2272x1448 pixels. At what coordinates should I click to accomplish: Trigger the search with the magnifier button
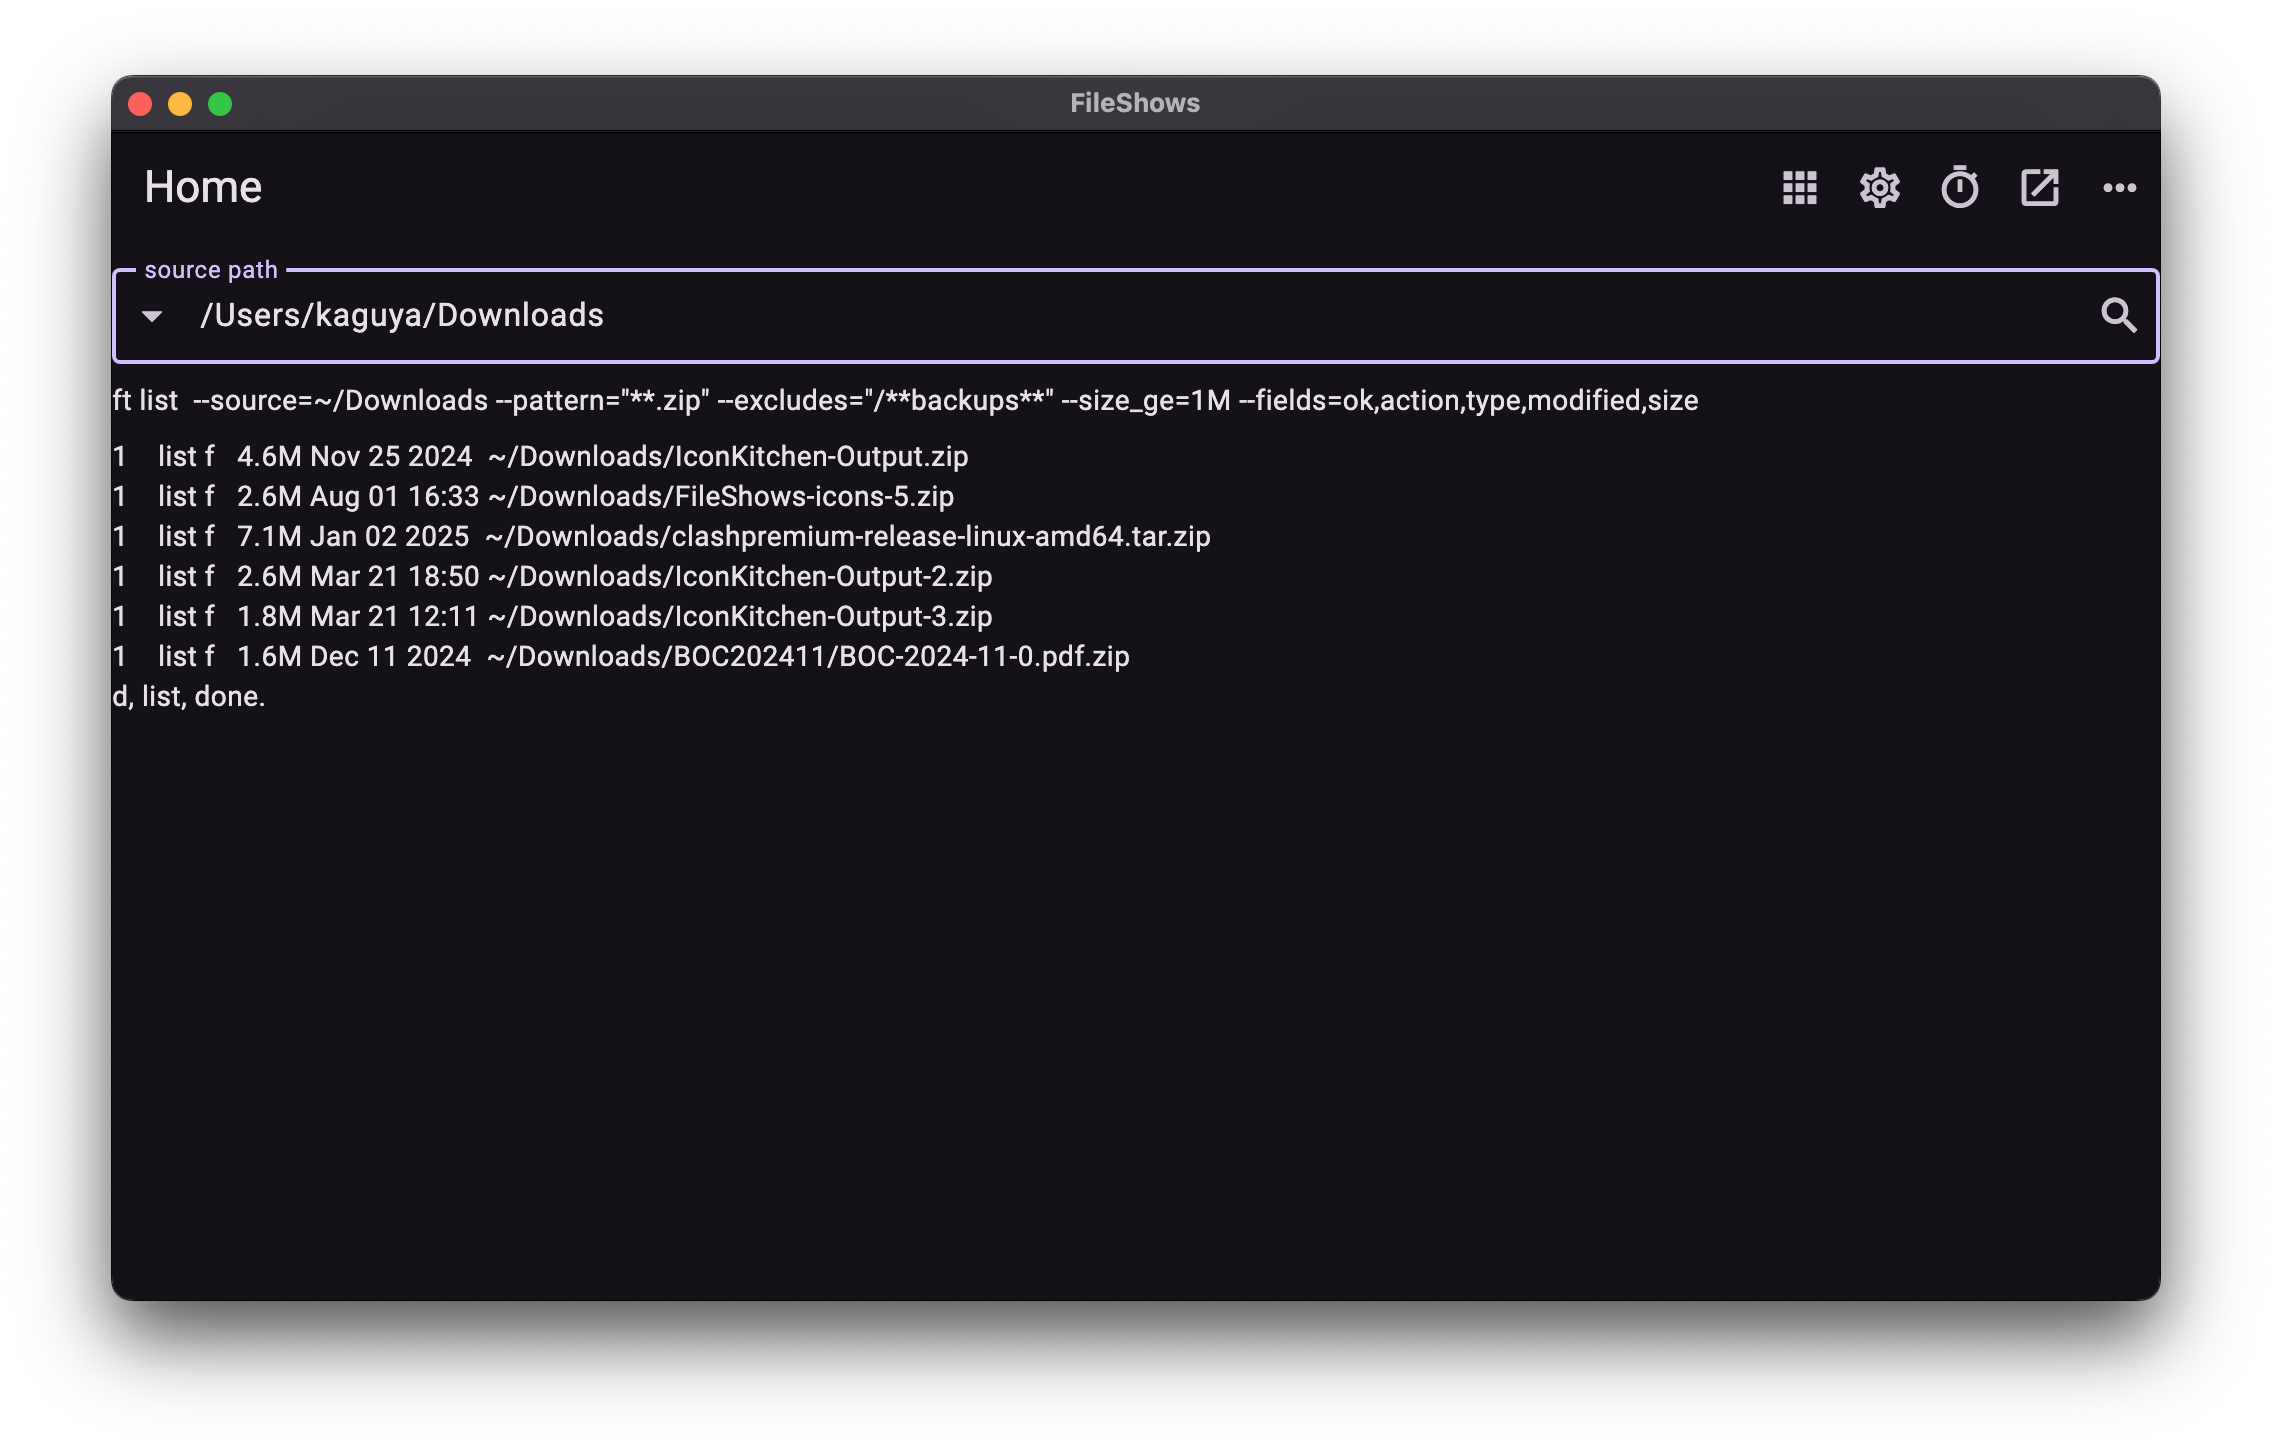[x=2117, y=315]
